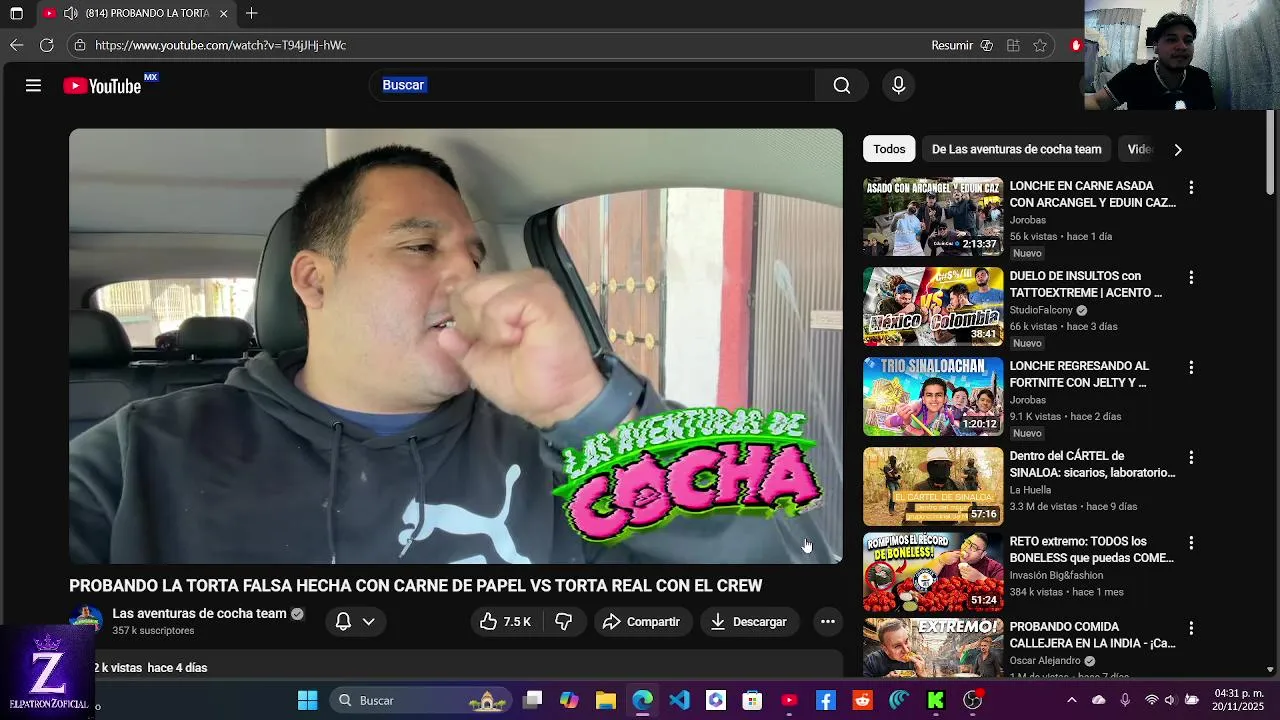The height and width of the screenshot is (720, 1280).
Task: Start voice search with the microphone icon
Action: 898,86
